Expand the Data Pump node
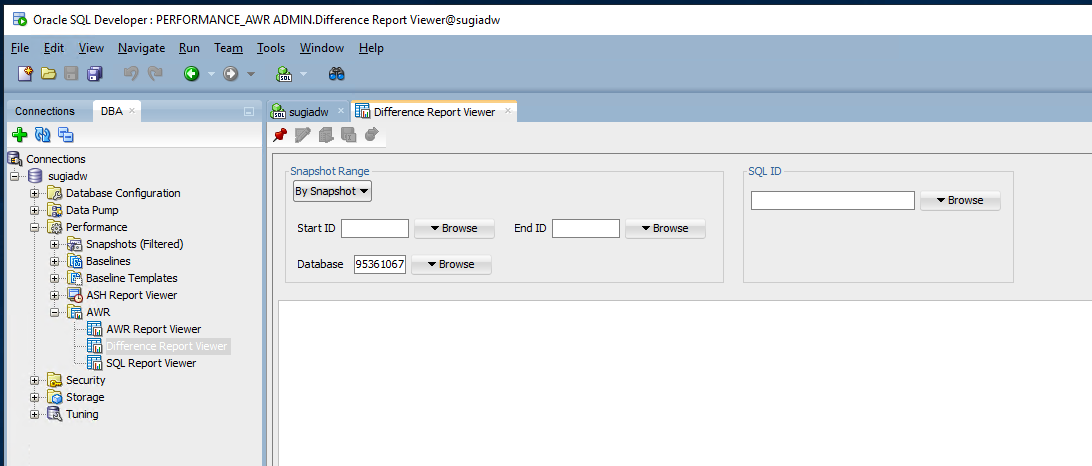Image resolution: width=1092 pixels, height=466 pixels. (34, 210)
